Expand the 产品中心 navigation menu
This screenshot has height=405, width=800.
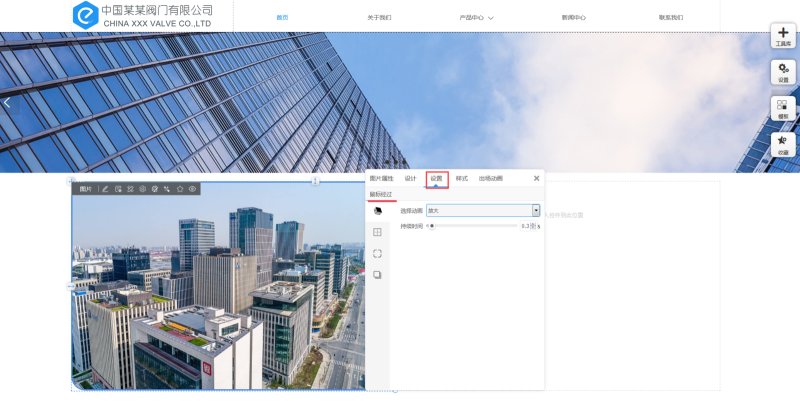point(477,17)
